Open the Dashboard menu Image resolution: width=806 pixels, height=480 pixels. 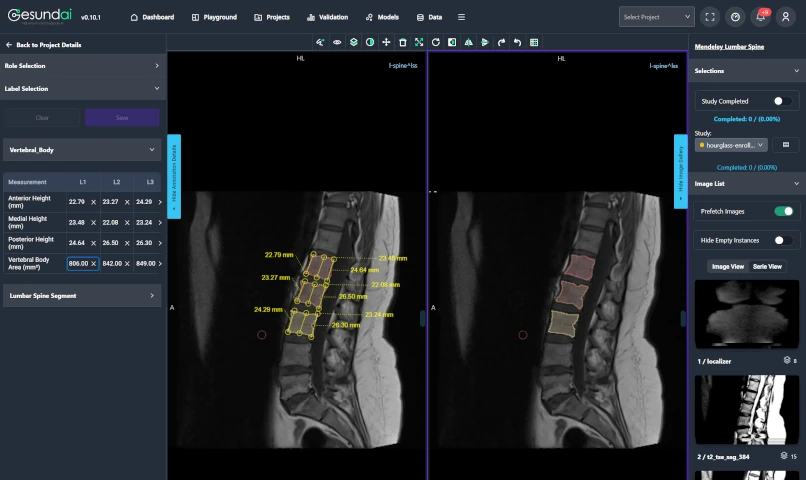click(152, 17)
